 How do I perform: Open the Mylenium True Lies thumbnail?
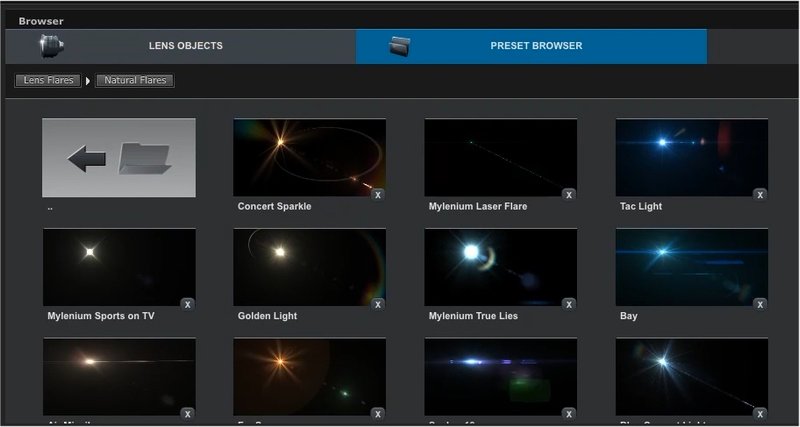coord(501,267)
